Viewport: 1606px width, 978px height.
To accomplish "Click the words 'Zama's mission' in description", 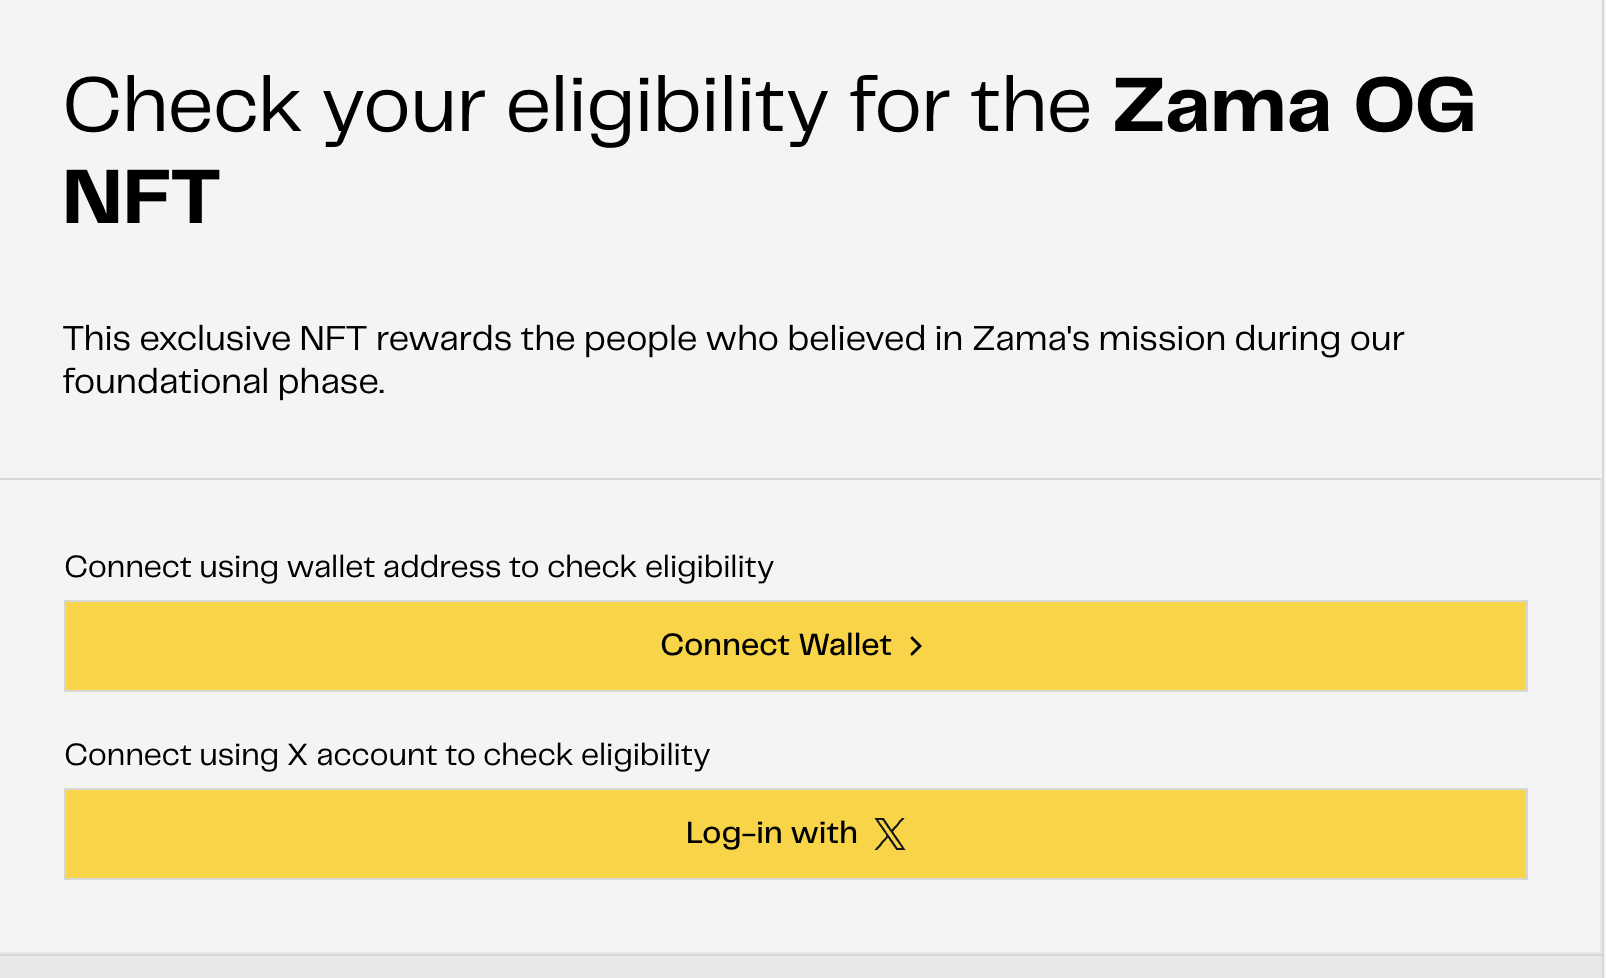I will pos(1099,339).
